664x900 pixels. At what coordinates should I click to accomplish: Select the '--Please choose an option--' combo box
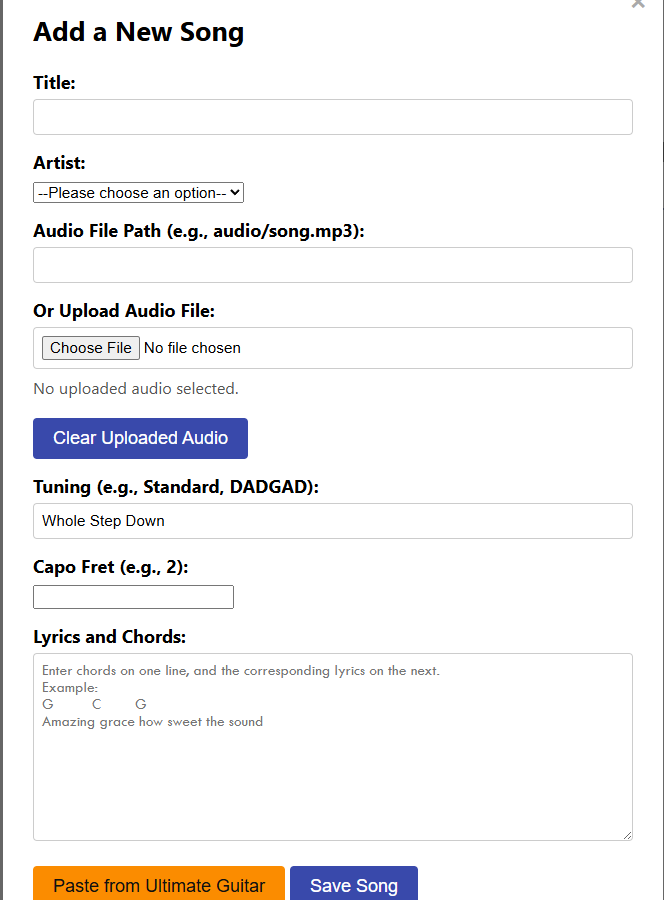[x=138, y=192]
